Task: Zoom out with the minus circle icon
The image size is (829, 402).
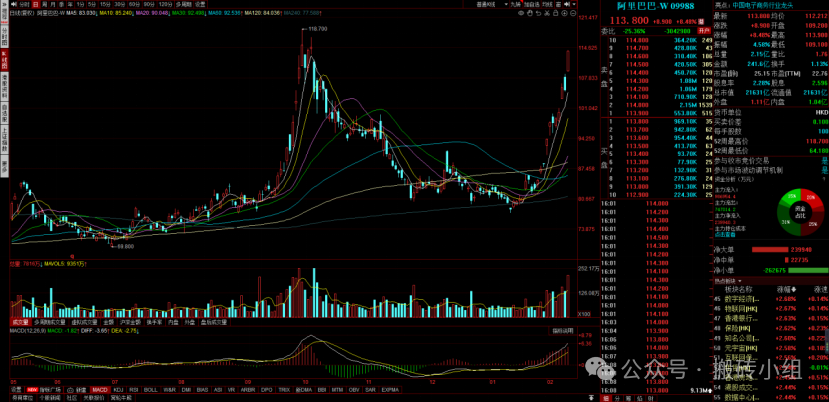Action: (x=573, y=13)
